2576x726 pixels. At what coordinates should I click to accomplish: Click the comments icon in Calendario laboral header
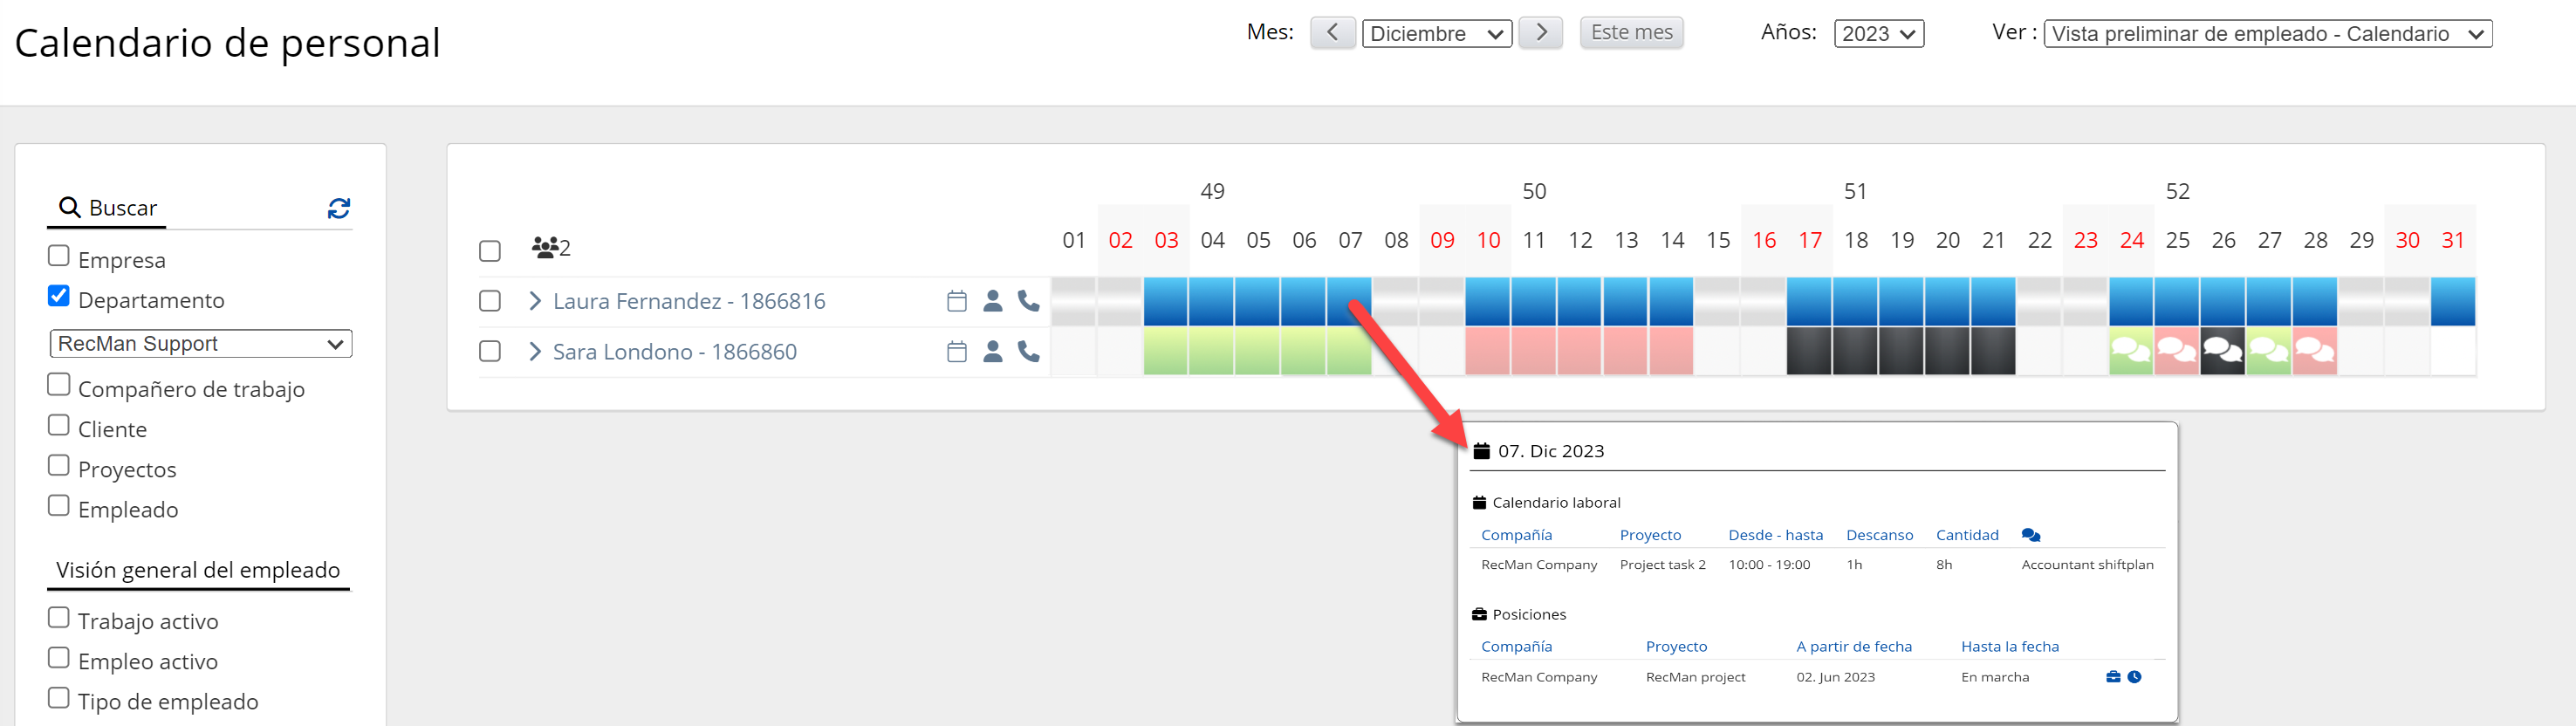pyautogui.click(x=2030, y=535)
